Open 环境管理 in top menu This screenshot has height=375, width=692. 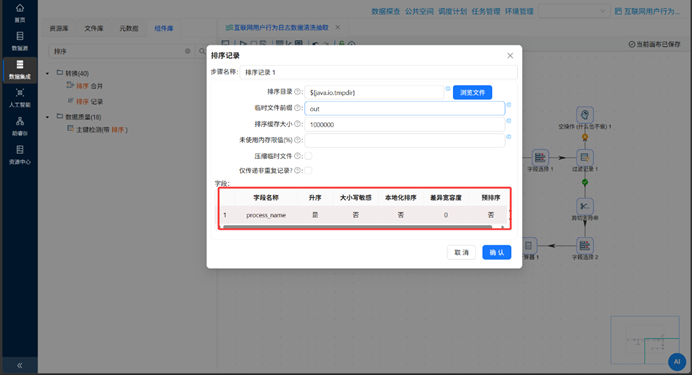(519, 11)
